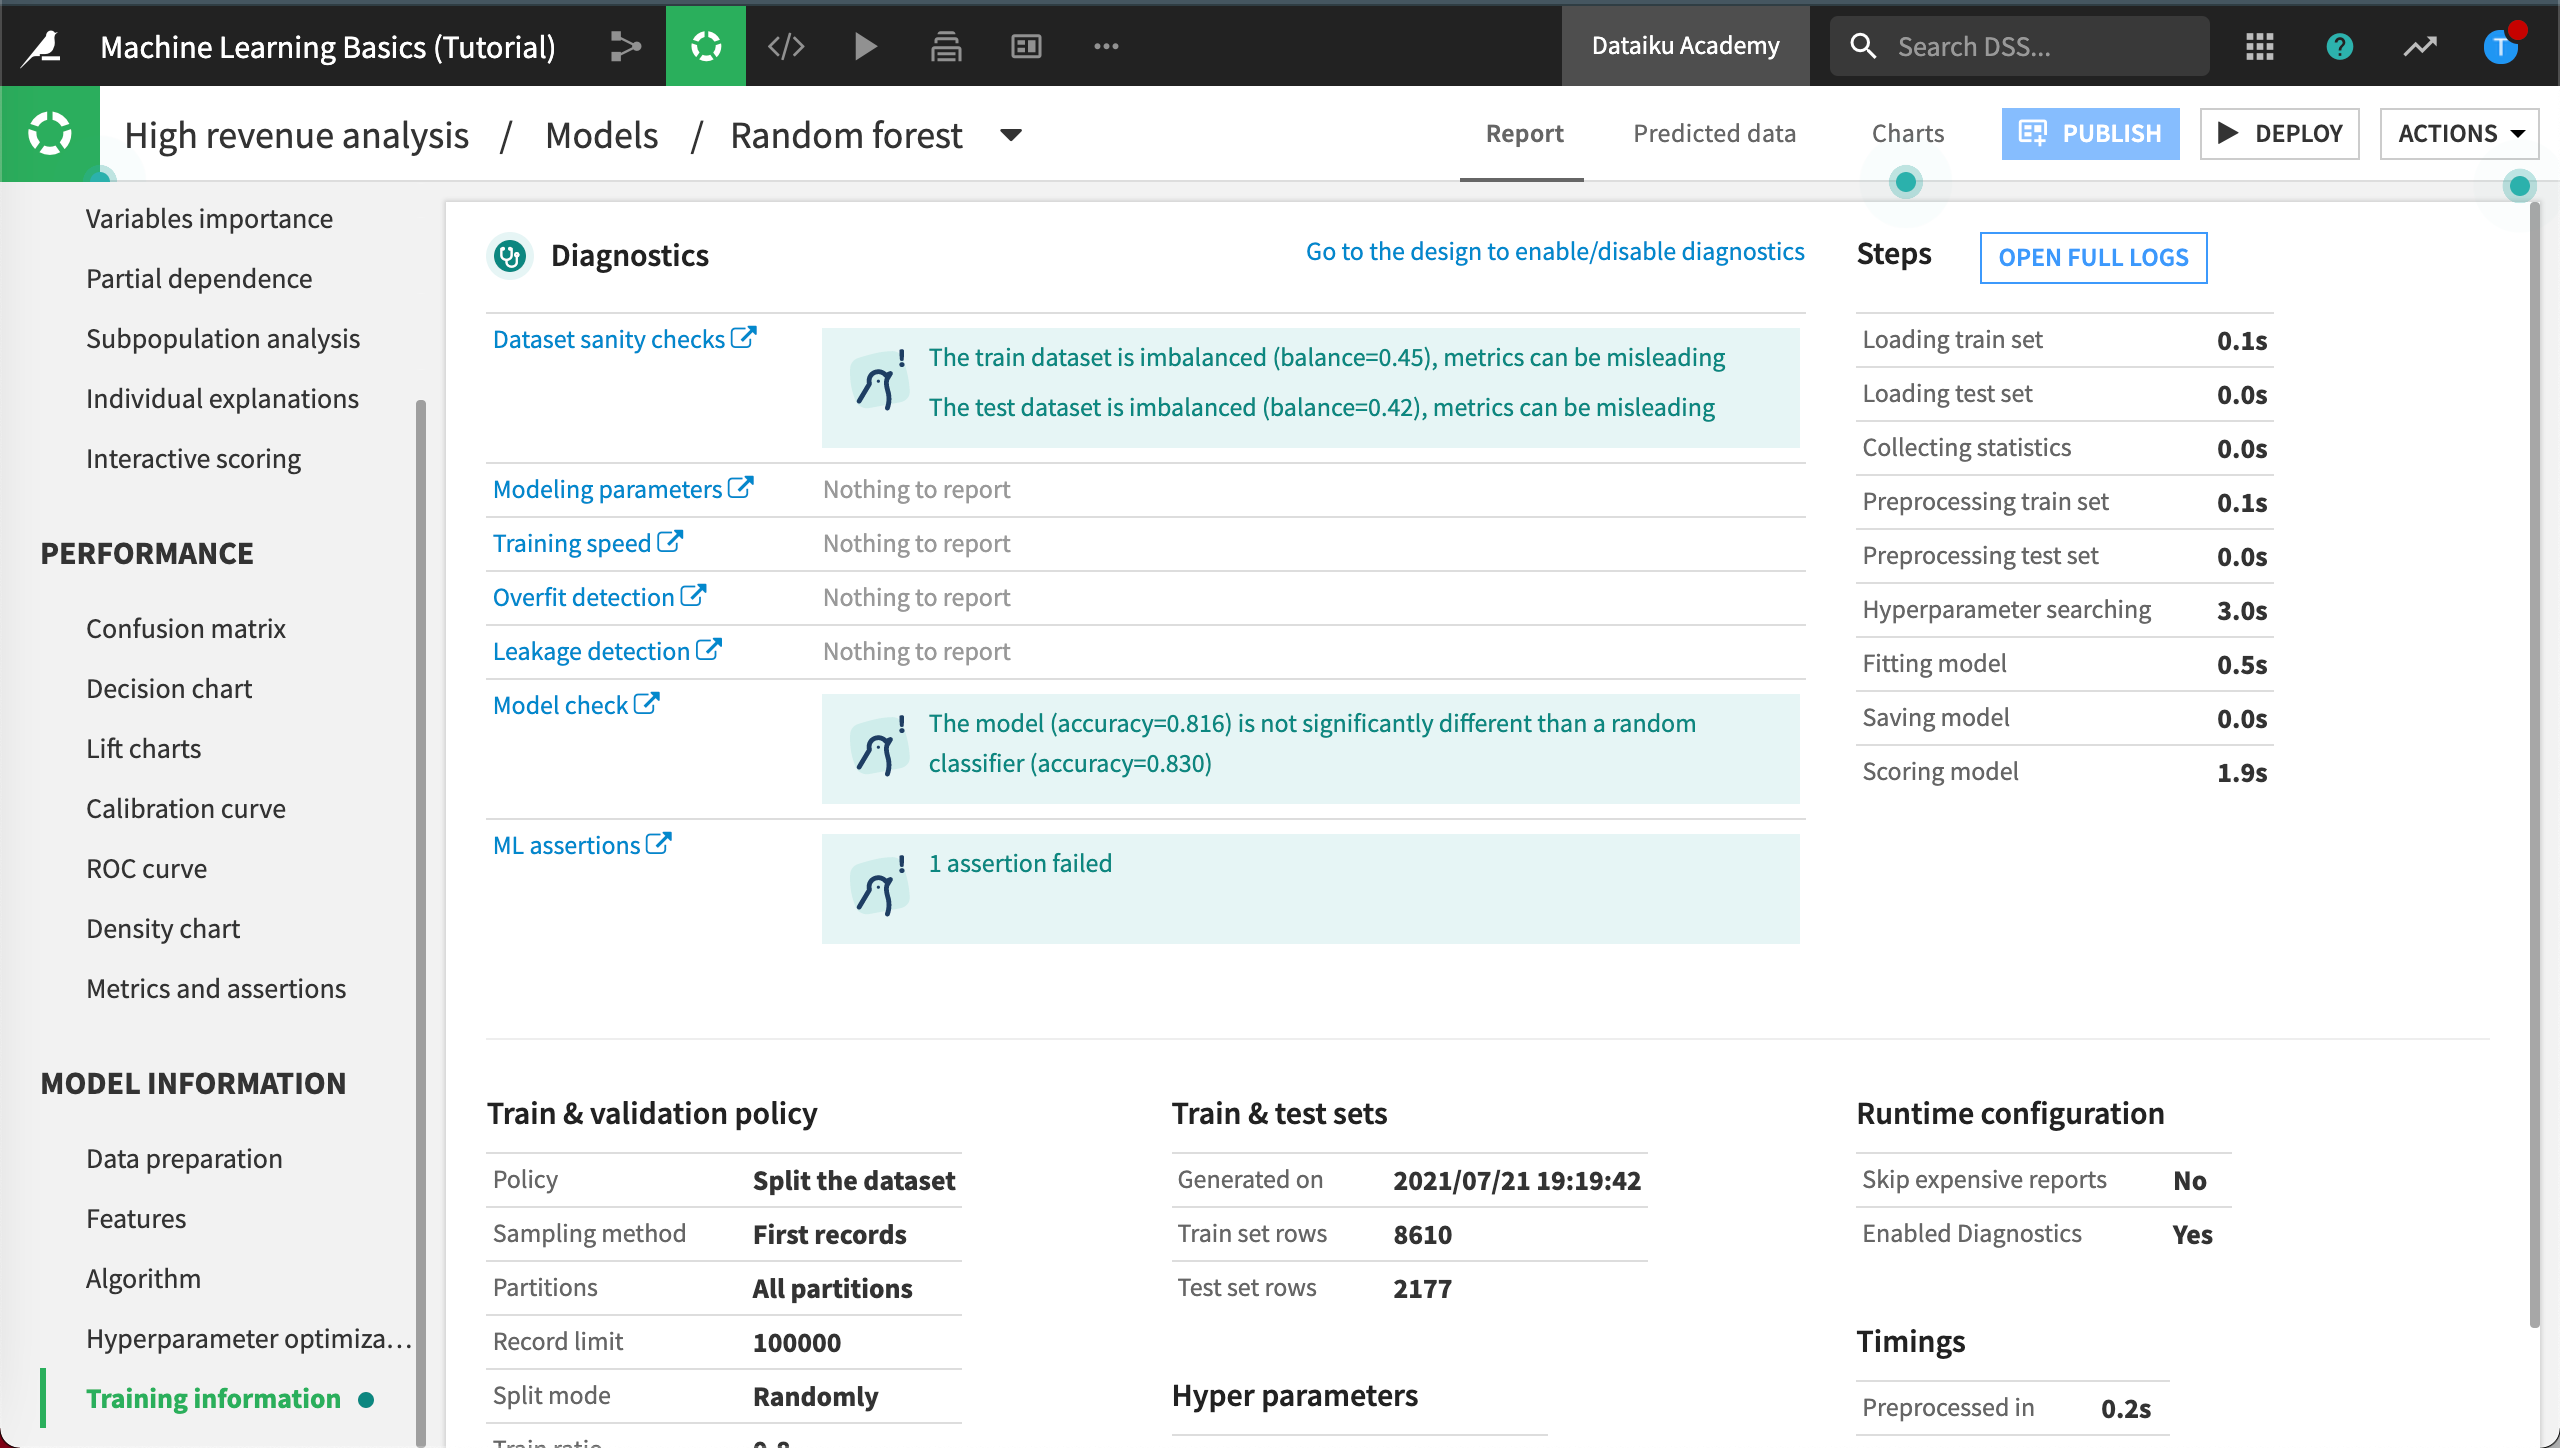Click the code editor icon in toolbar

[x=786, y=46]
